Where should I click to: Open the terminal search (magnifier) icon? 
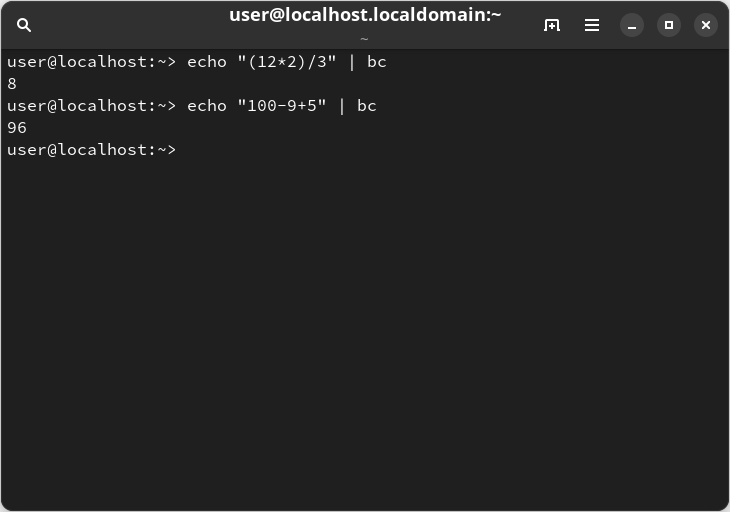pos(24,25)
